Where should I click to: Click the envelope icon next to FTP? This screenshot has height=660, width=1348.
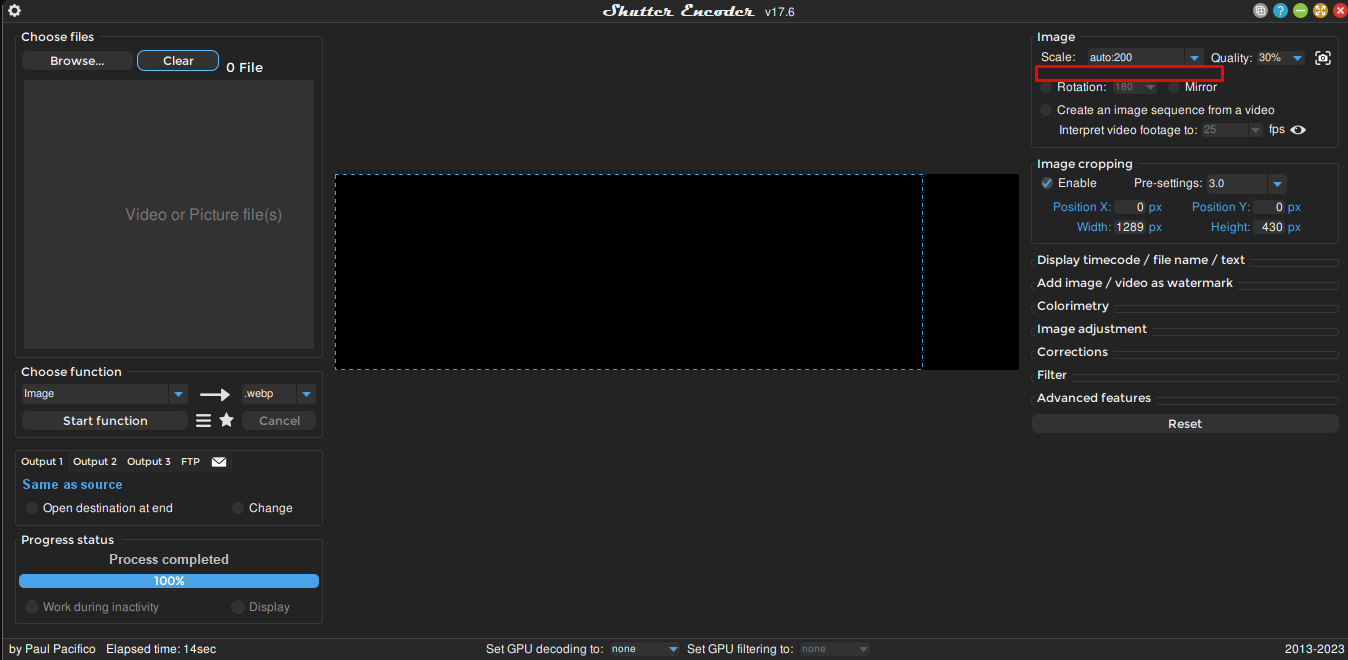tap(219, 461)
